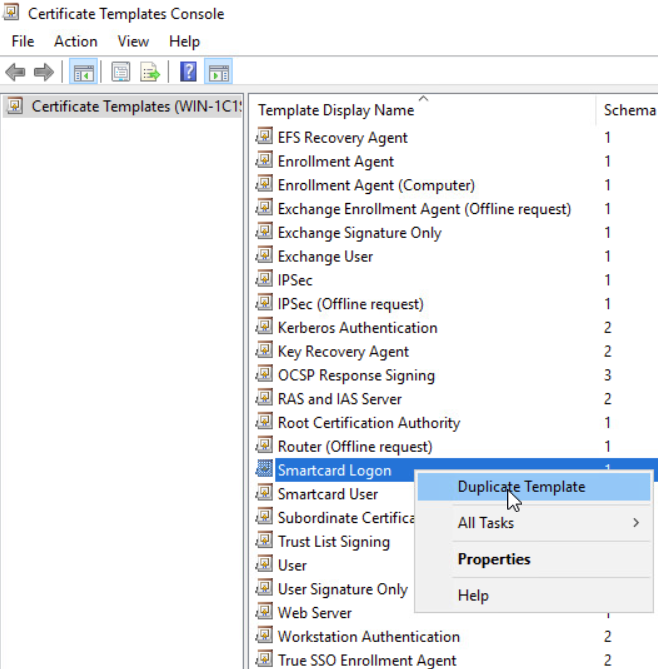Viewport: 658px width, 669px height.
Task: Click the Exchange Signature Only template icon
Action: click(265, 232)
